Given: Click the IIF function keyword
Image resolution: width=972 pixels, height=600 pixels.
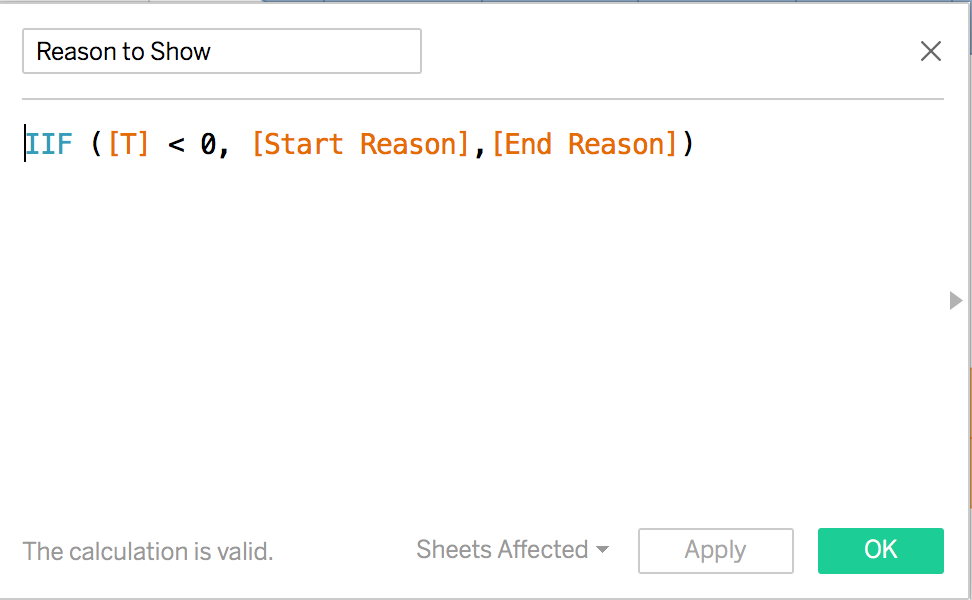Looking at the screenshot, I should click(x=49, y=144).
